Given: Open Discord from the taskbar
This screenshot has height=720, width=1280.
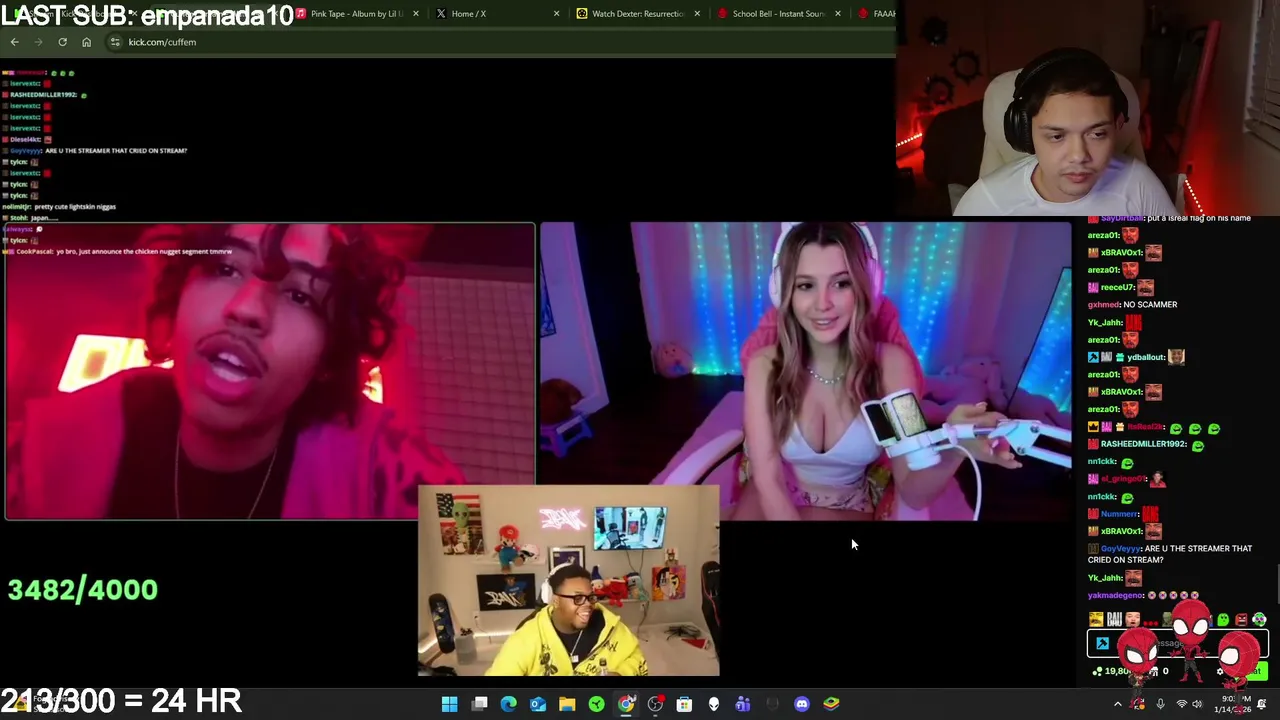Looking at the screenshot, I should (x=801, y=704).
